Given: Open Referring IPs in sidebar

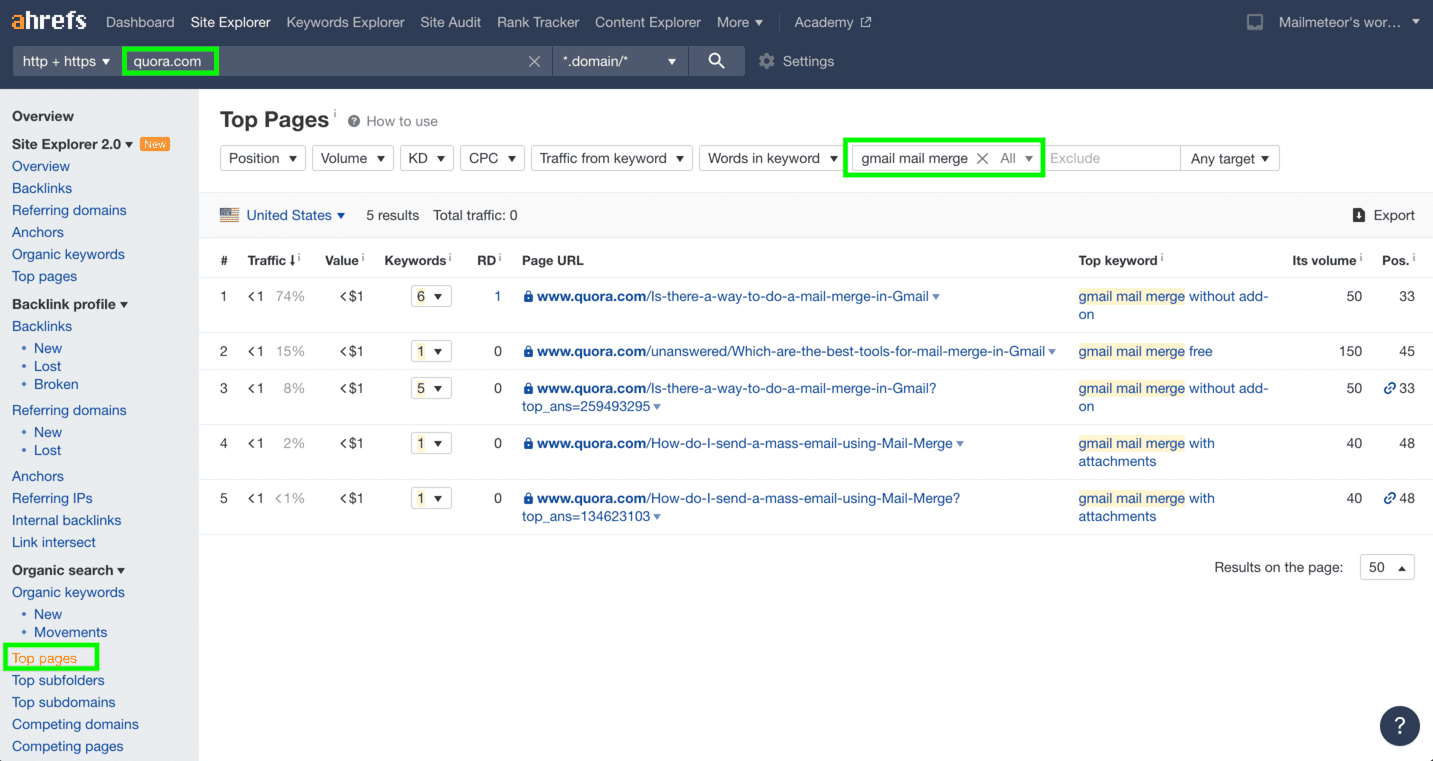Looking at the screenshot, I should 52,498.
